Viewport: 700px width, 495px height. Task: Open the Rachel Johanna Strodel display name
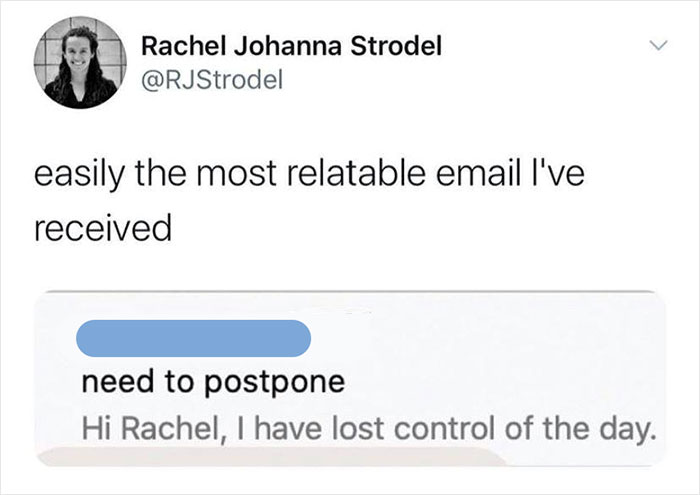coord(291,47)
